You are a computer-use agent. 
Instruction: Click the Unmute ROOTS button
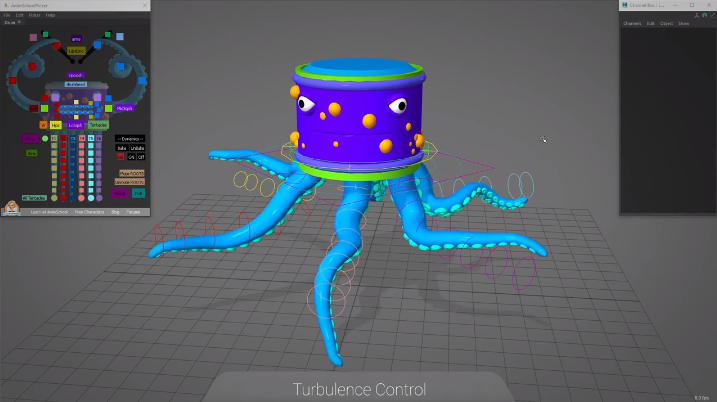pyautogui.click(x=129, y=182)
